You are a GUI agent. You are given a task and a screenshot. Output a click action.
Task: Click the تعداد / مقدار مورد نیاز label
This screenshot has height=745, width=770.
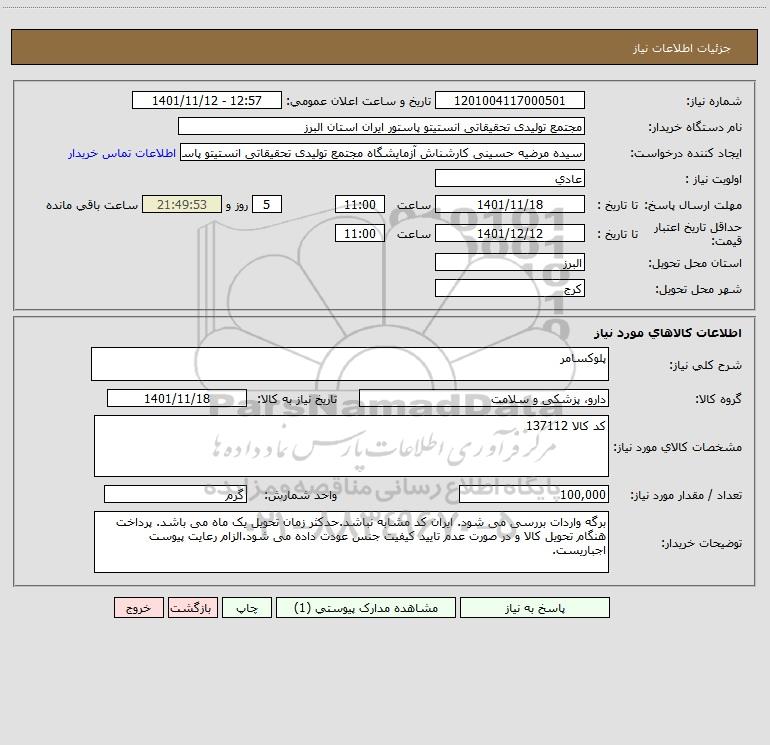686,495
